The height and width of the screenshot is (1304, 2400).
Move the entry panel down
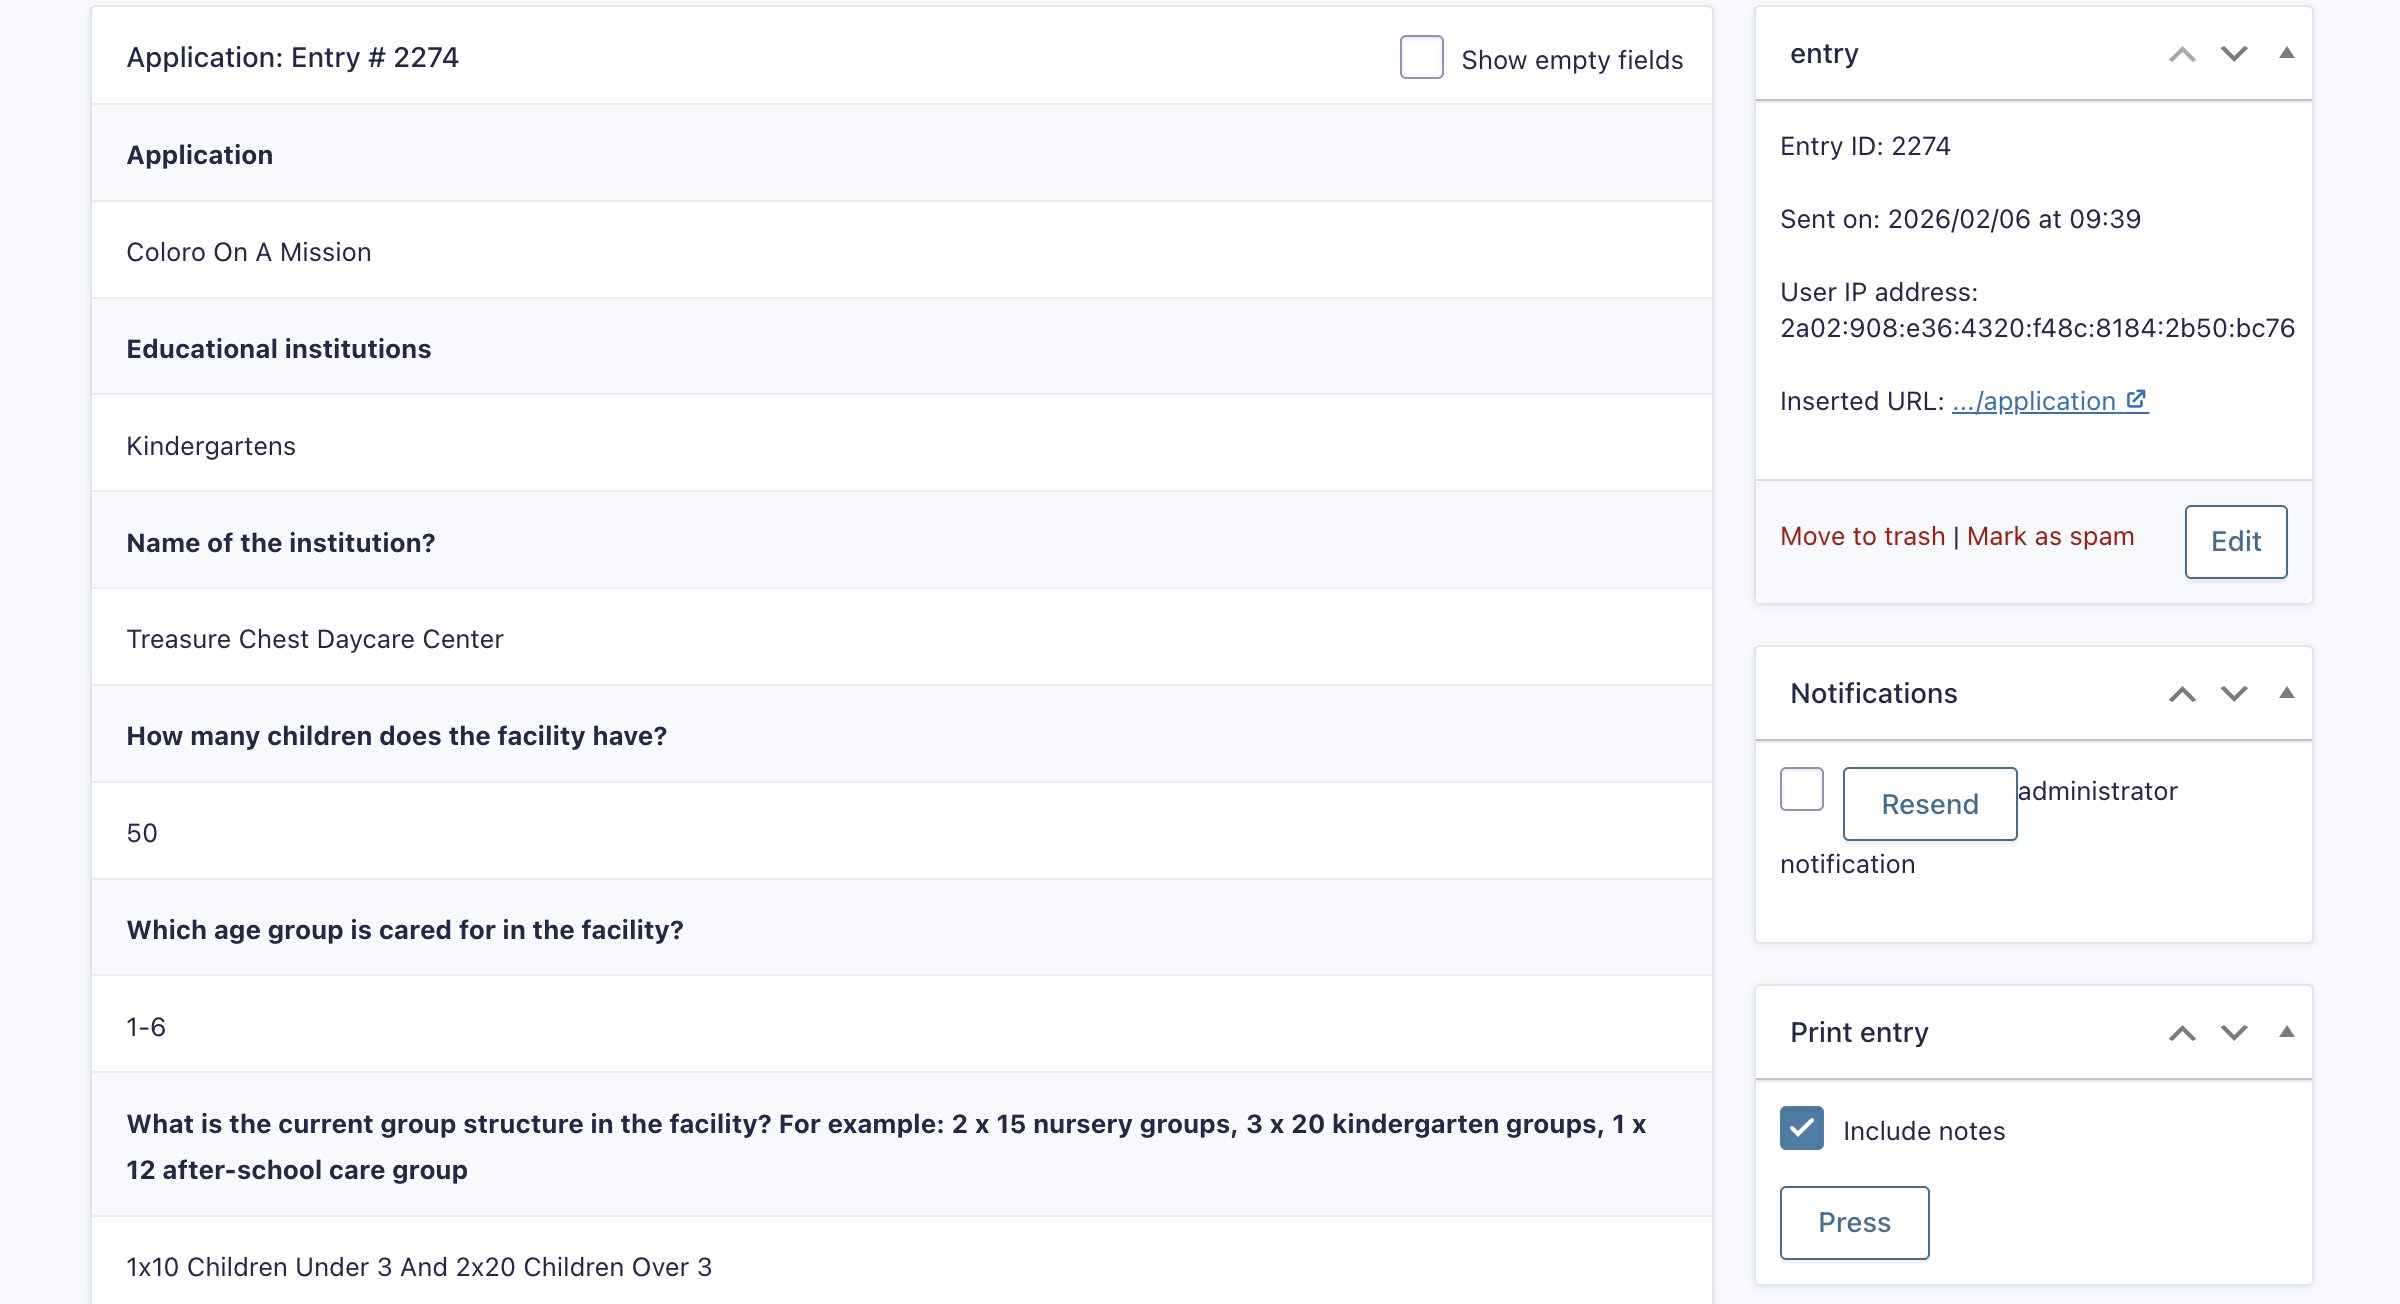coord(2234,55)
